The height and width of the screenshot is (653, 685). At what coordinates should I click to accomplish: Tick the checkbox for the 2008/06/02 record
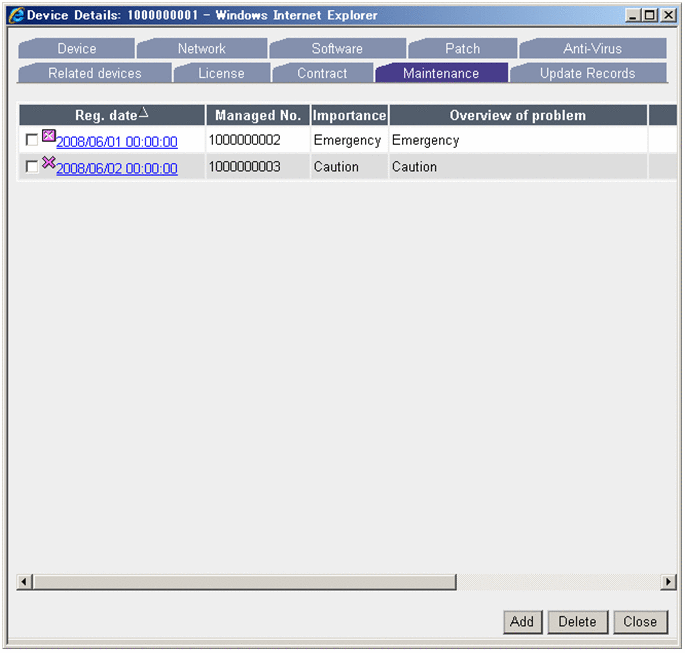pos(31,167)
